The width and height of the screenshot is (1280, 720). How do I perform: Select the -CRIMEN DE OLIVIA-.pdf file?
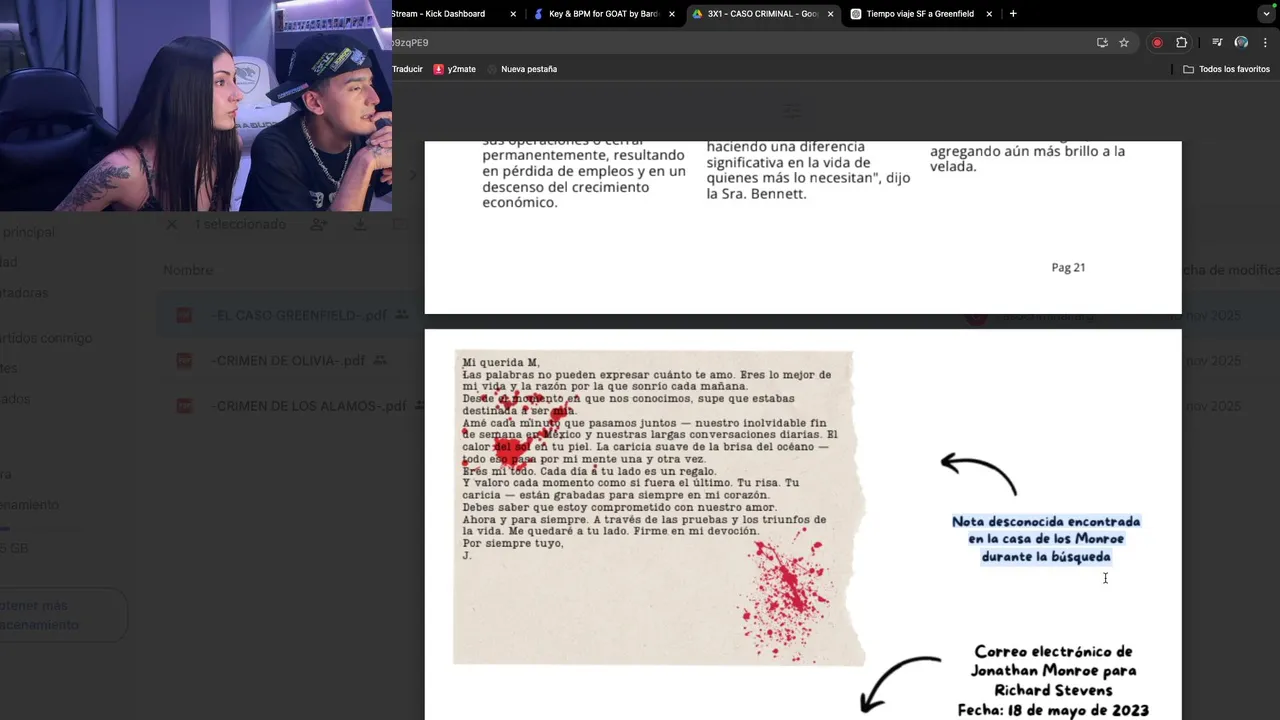click(289, 360)
